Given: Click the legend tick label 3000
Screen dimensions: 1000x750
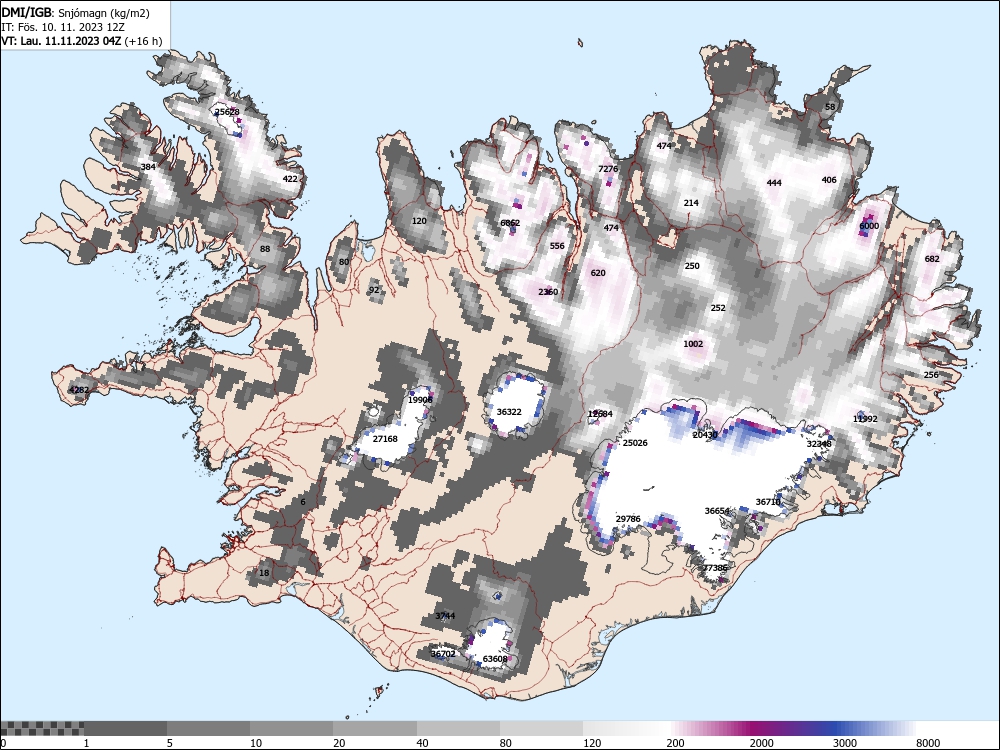Looking at the screenshot, I should [845, 743].
